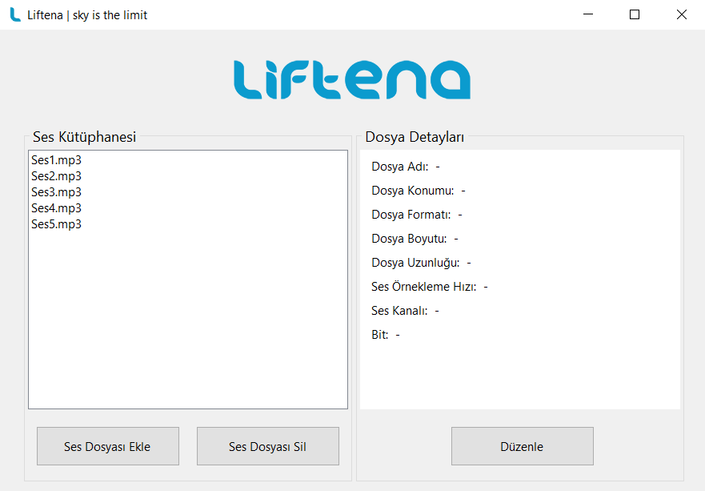Click the Ses Dosyası Ekle button

coord(108,446)
